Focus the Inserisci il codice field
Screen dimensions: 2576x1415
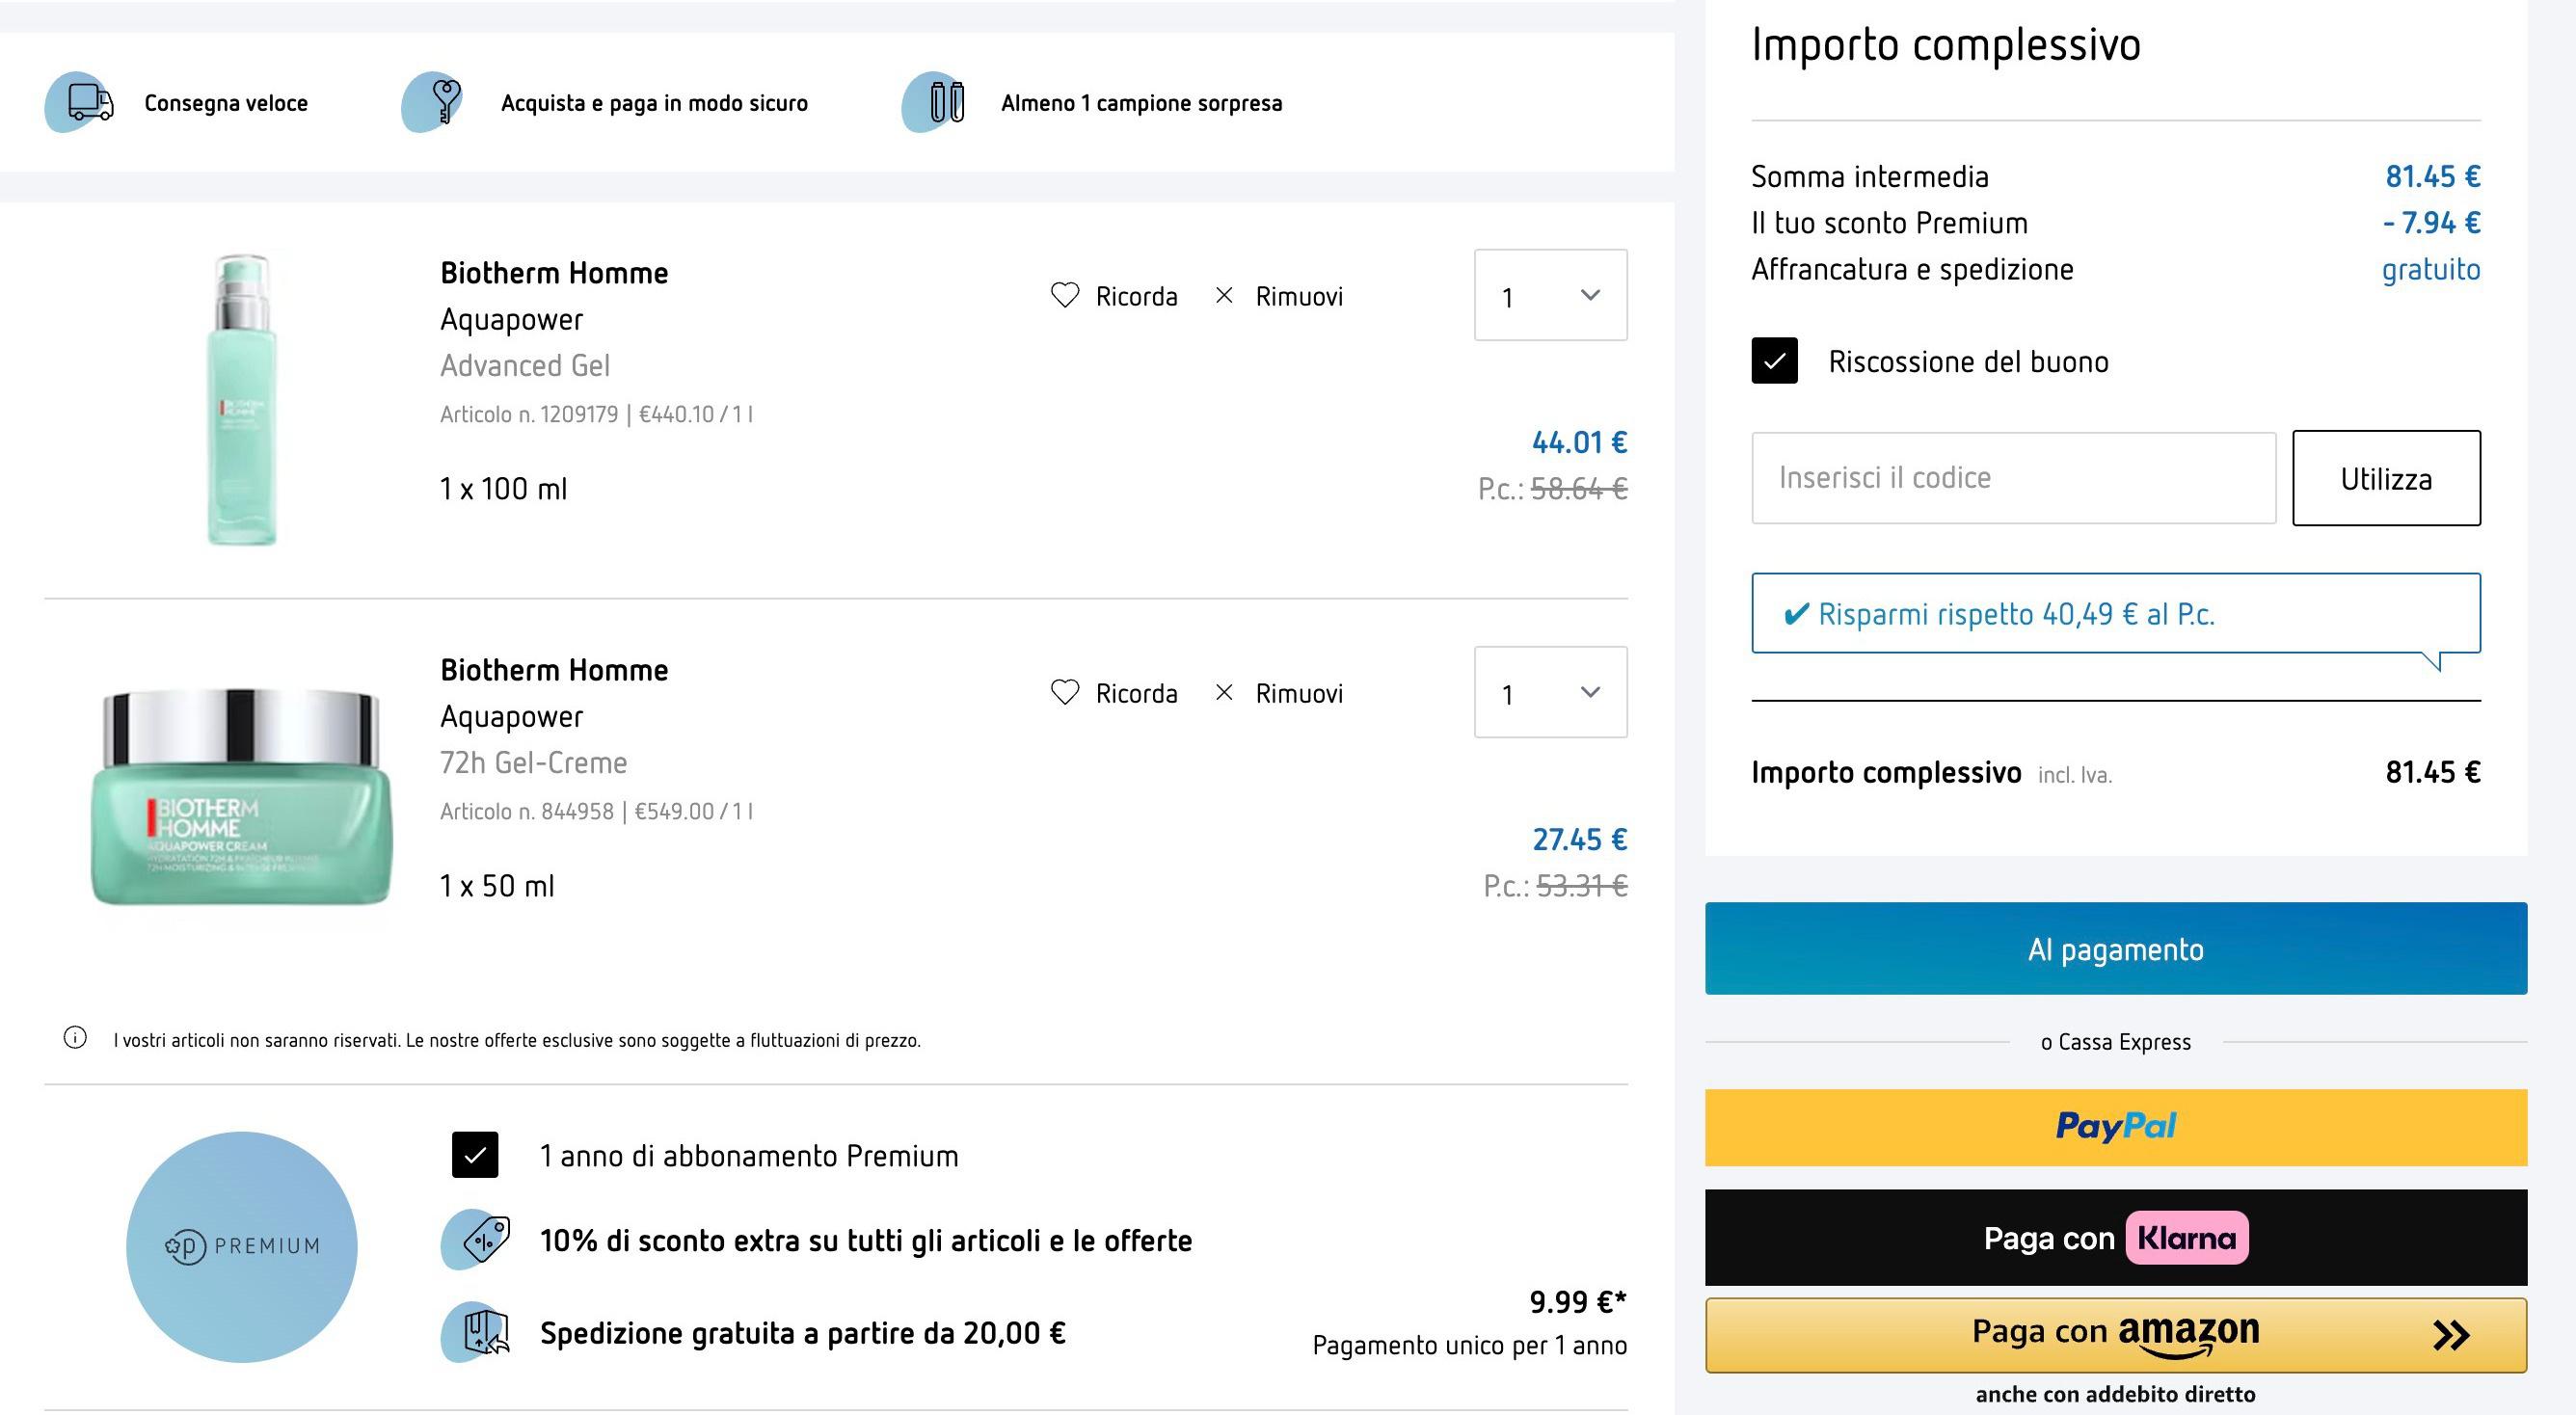[2014, 478]
